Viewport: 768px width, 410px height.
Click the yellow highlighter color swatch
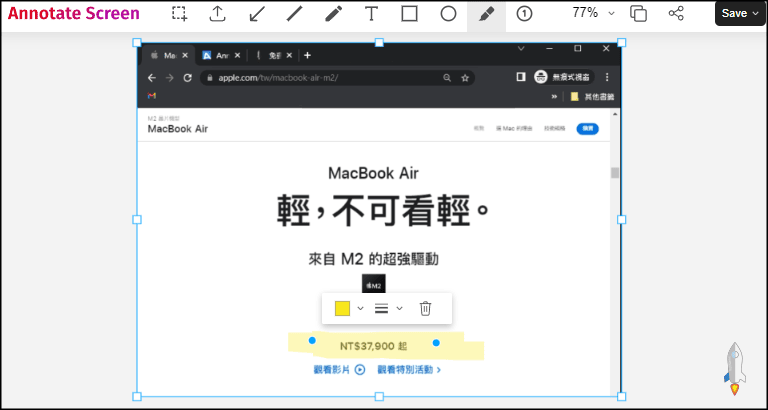(x=342, y=309)
